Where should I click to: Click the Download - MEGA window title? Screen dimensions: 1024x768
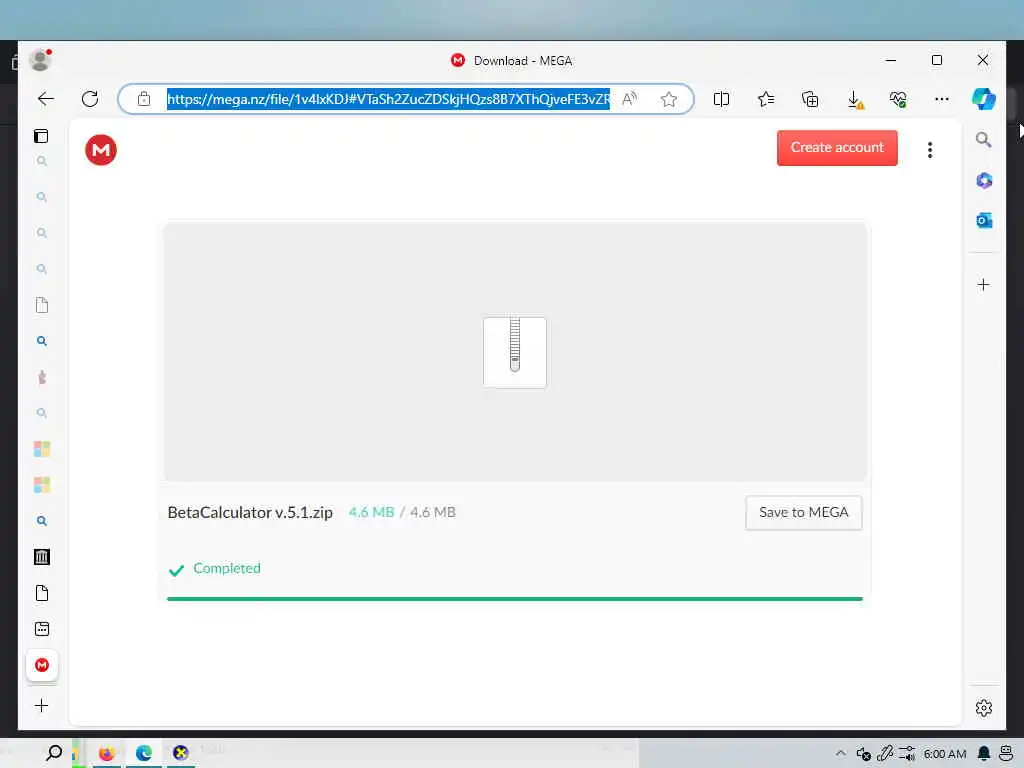[x=523, y=61]
